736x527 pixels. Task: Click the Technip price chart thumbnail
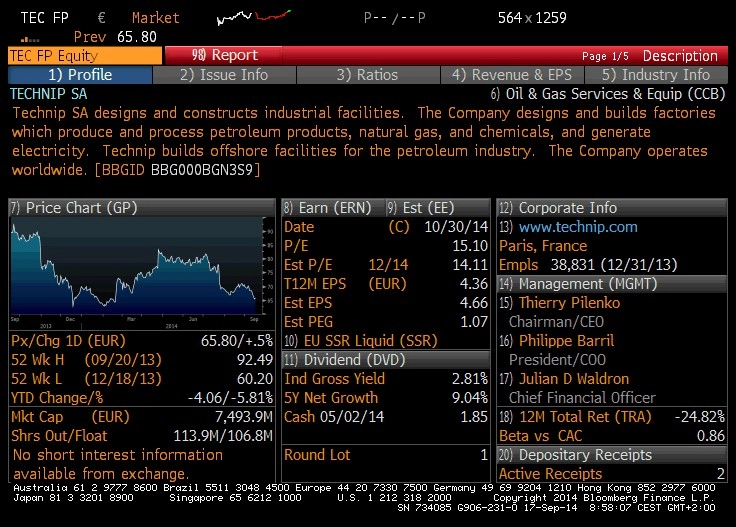(x=142, y=273)
